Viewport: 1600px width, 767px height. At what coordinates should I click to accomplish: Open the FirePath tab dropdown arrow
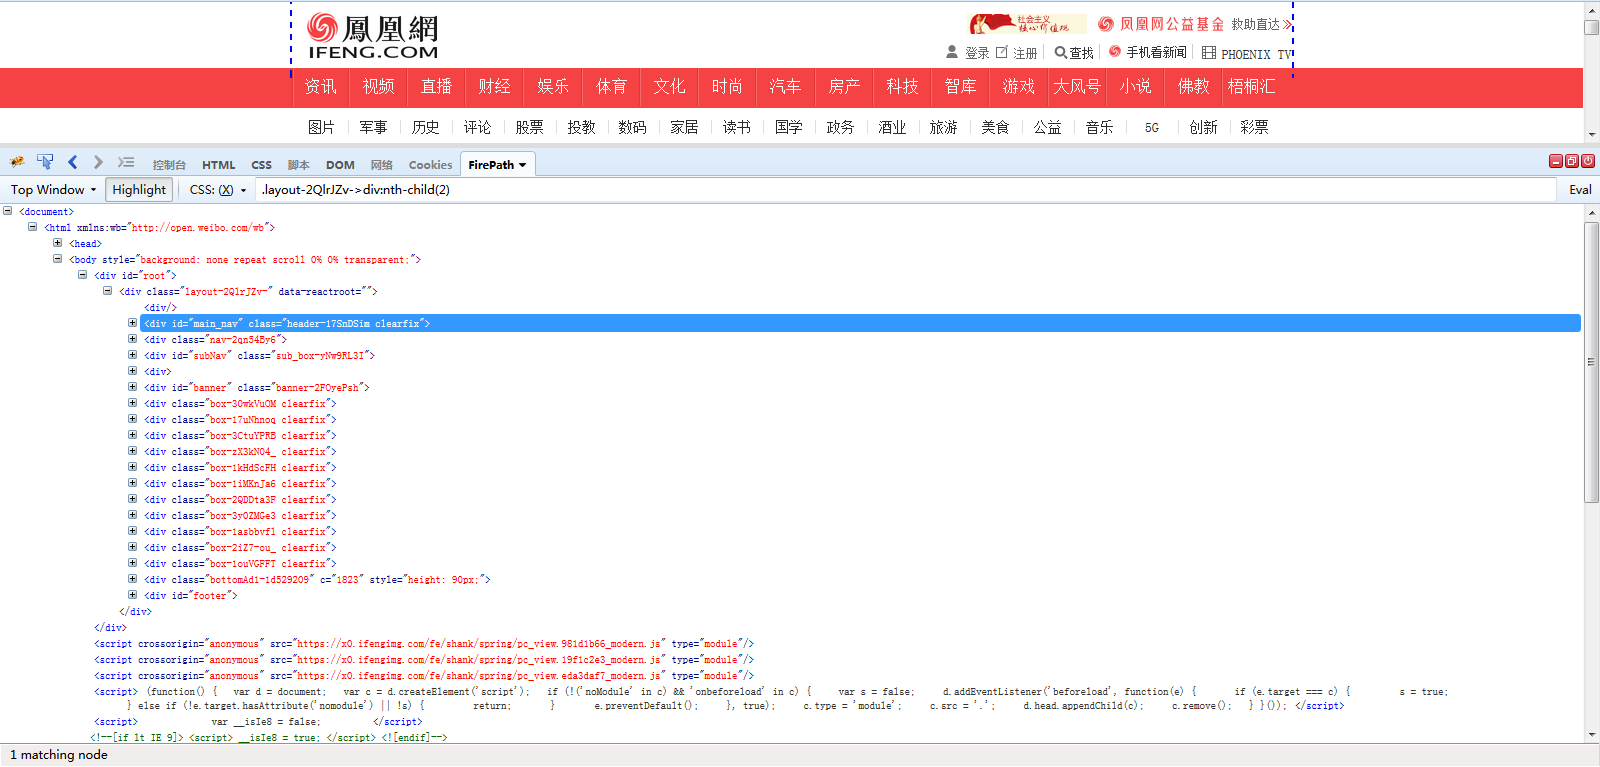tap(522, 165)
